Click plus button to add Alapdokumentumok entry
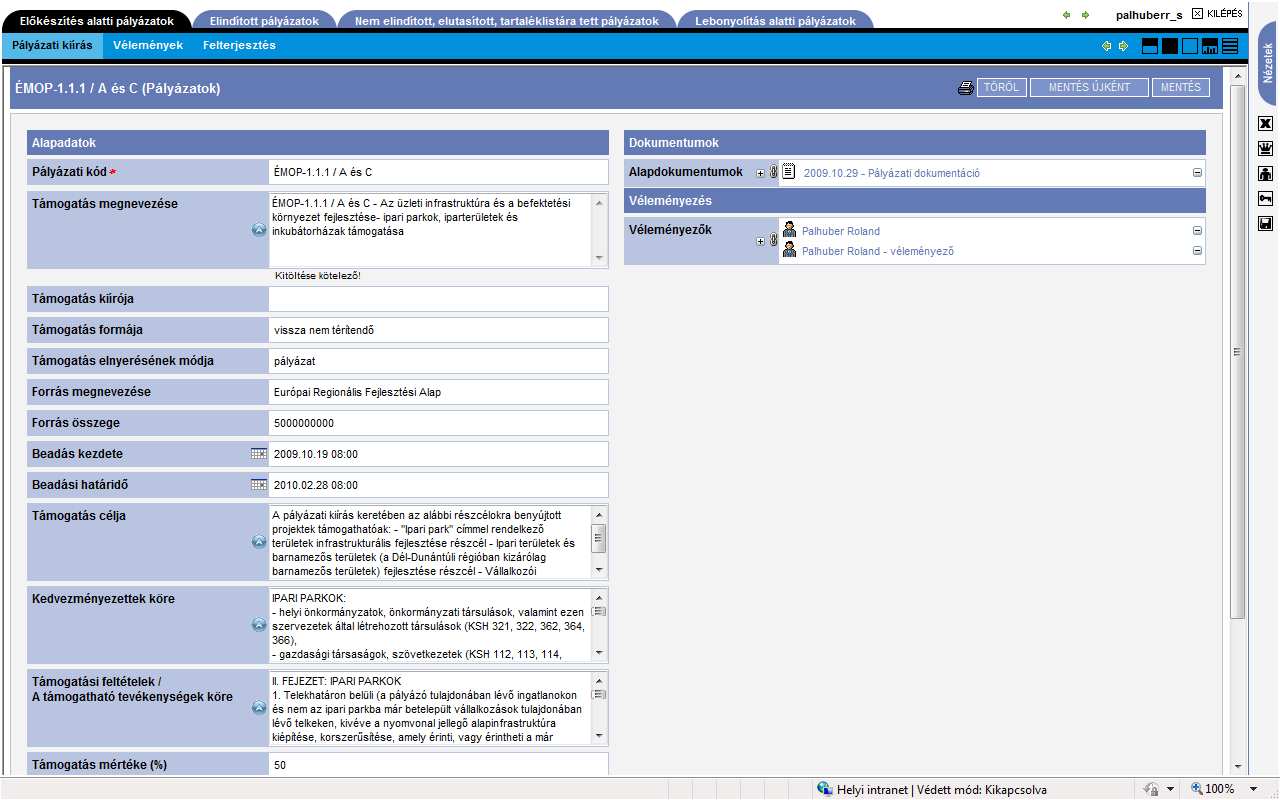Image resolution: width=1280 pixels, height=800 pixels. (760, 173)
